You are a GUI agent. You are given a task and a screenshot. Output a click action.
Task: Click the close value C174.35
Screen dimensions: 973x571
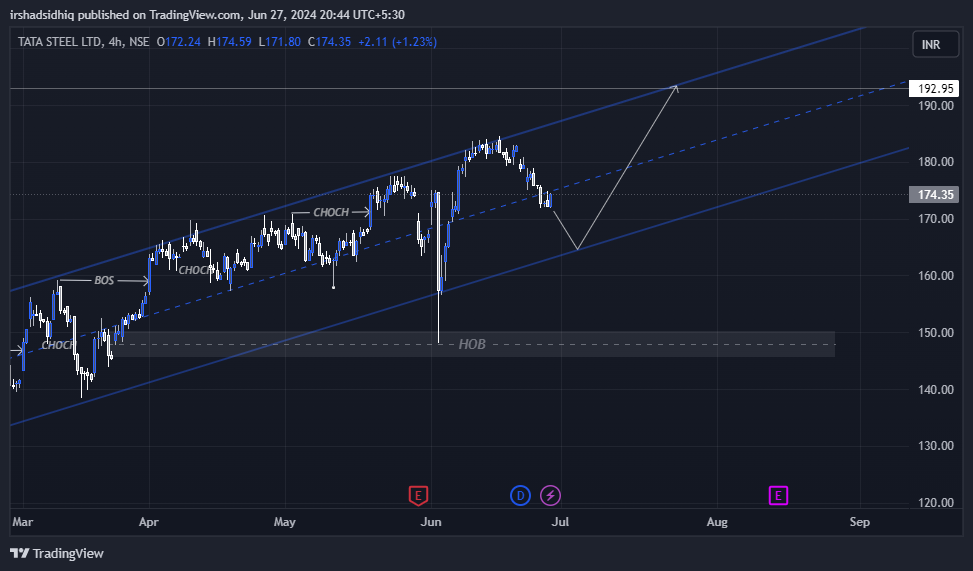tap(330, 42)
